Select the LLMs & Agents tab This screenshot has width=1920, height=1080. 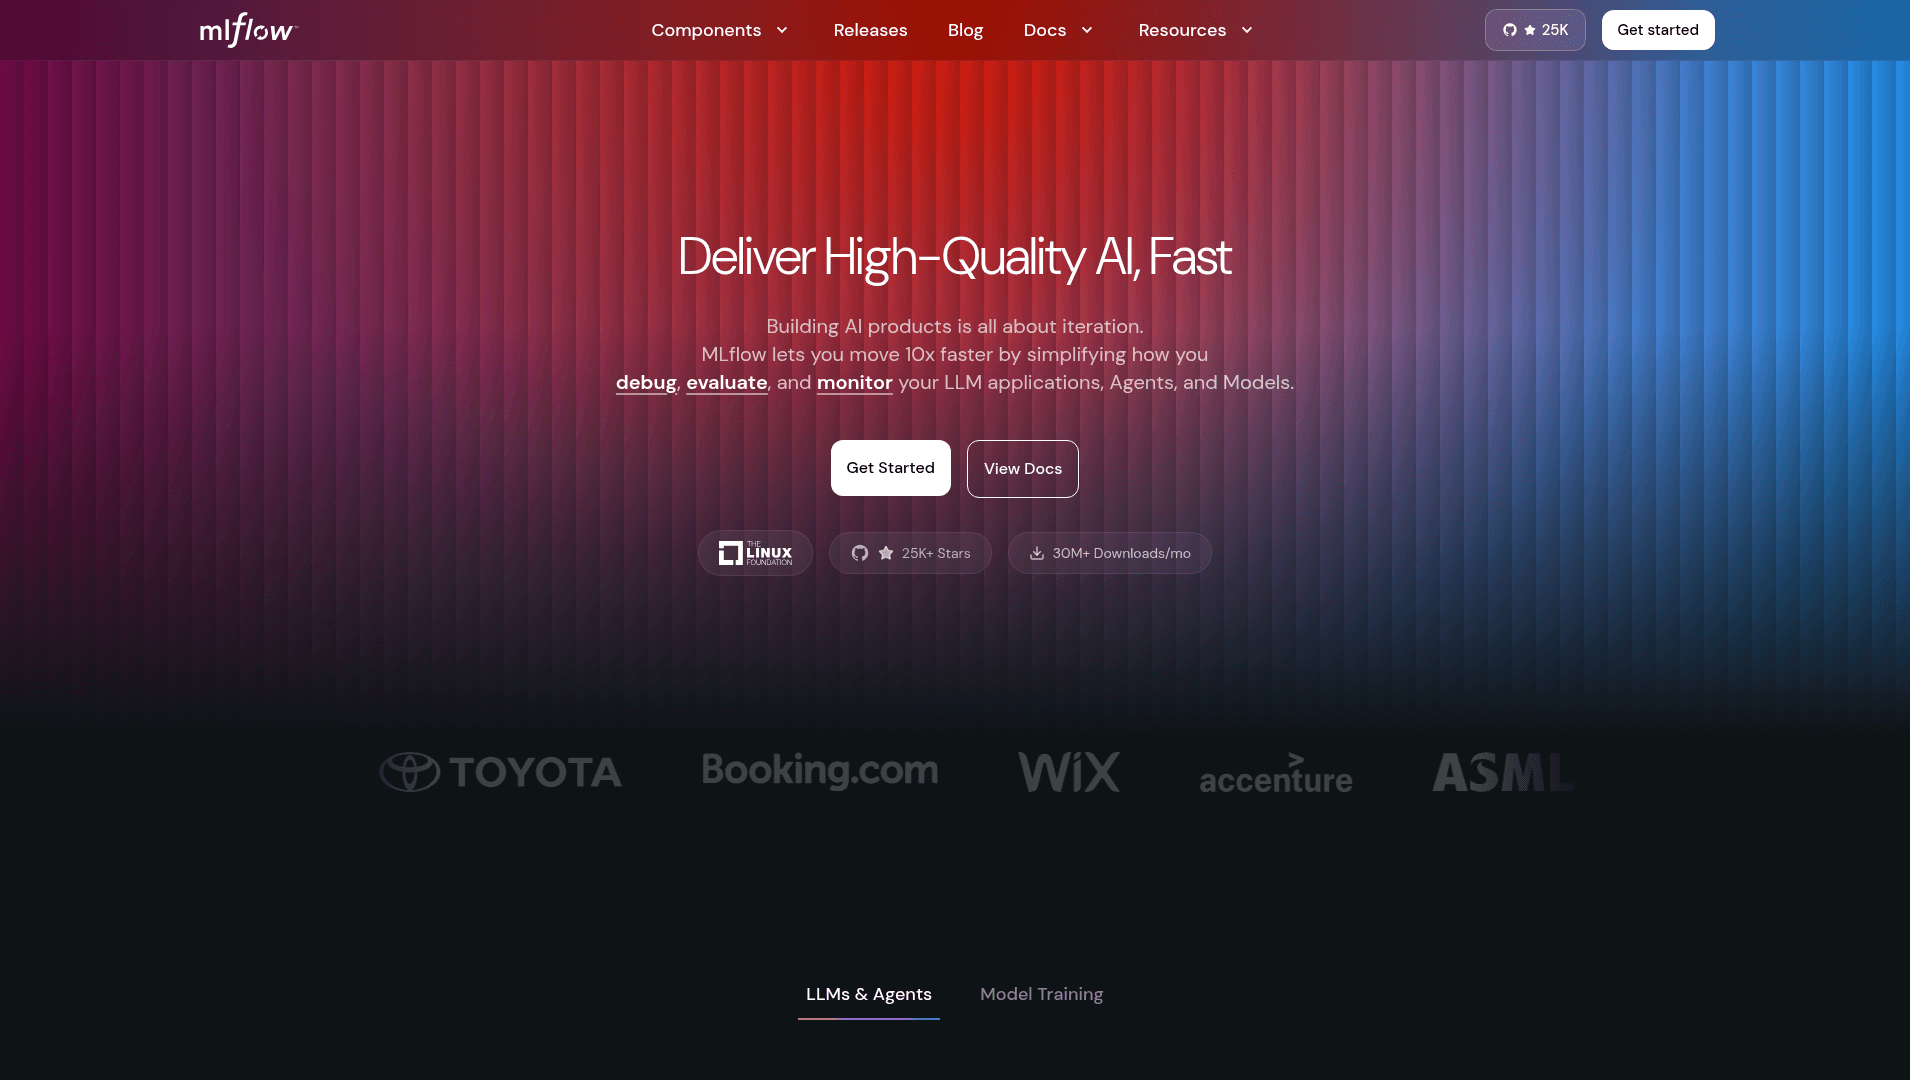(868, 994)
